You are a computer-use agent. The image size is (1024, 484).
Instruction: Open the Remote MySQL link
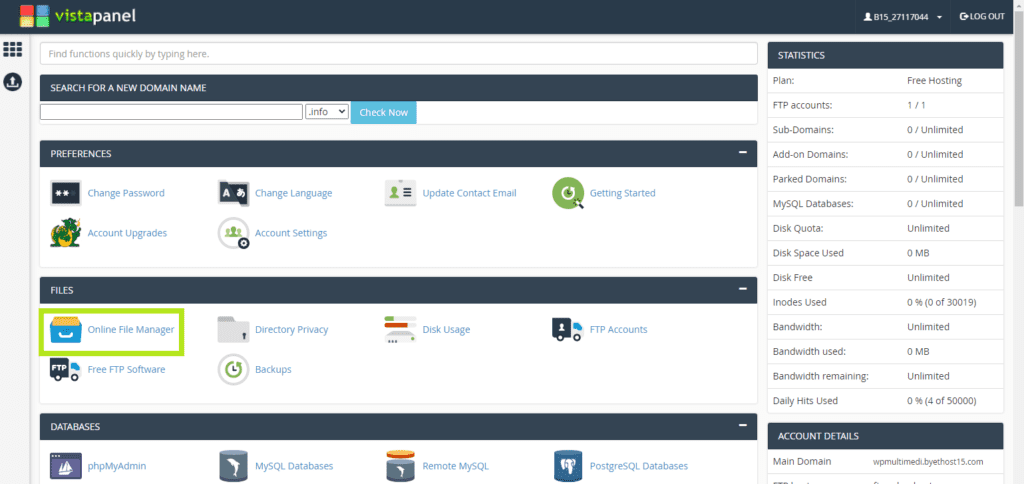[x=455, y=466]
